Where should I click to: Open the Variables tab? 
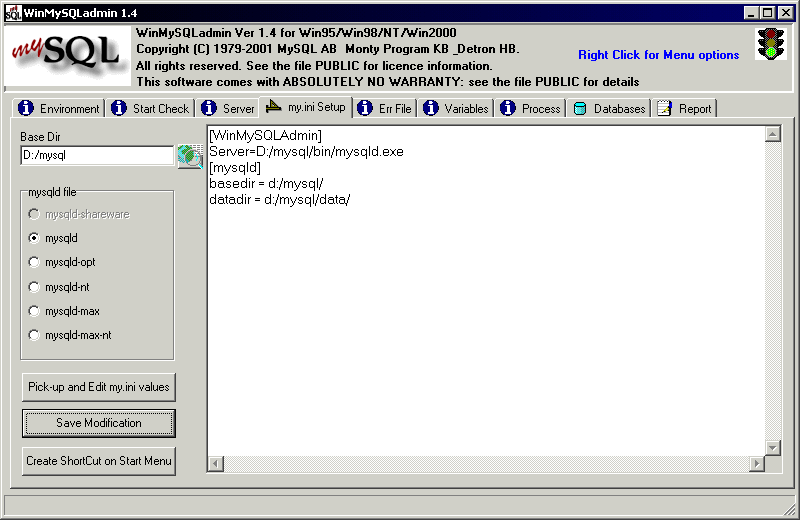[x=456, y=108]
